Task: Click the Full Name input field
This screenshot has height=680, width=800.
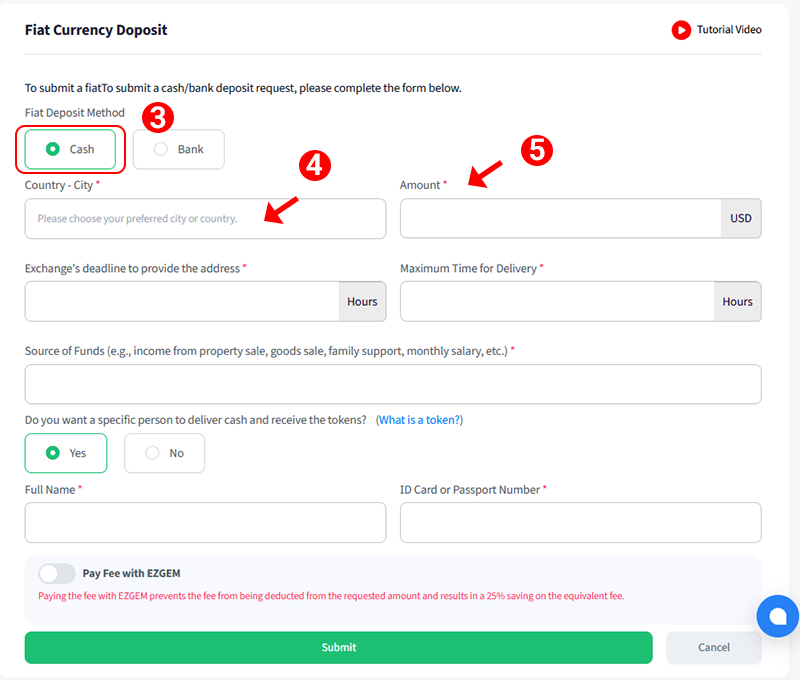Action: (x=205, y=522)
